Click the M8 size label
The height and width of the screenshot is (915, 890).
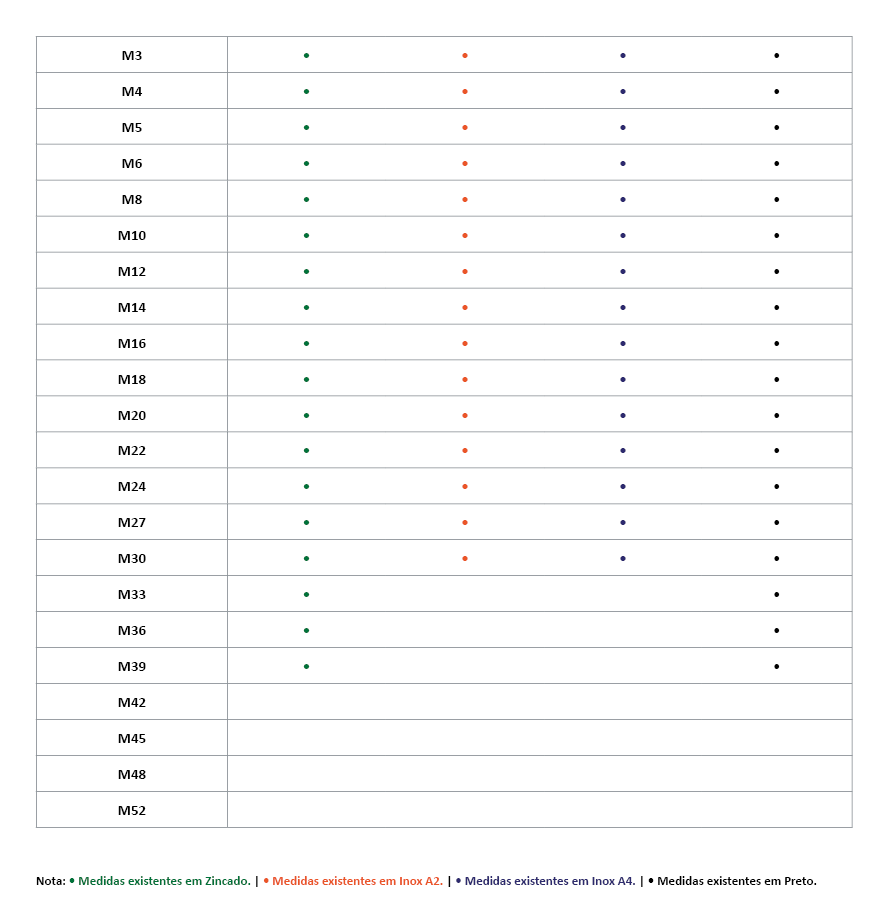point(132,200)
